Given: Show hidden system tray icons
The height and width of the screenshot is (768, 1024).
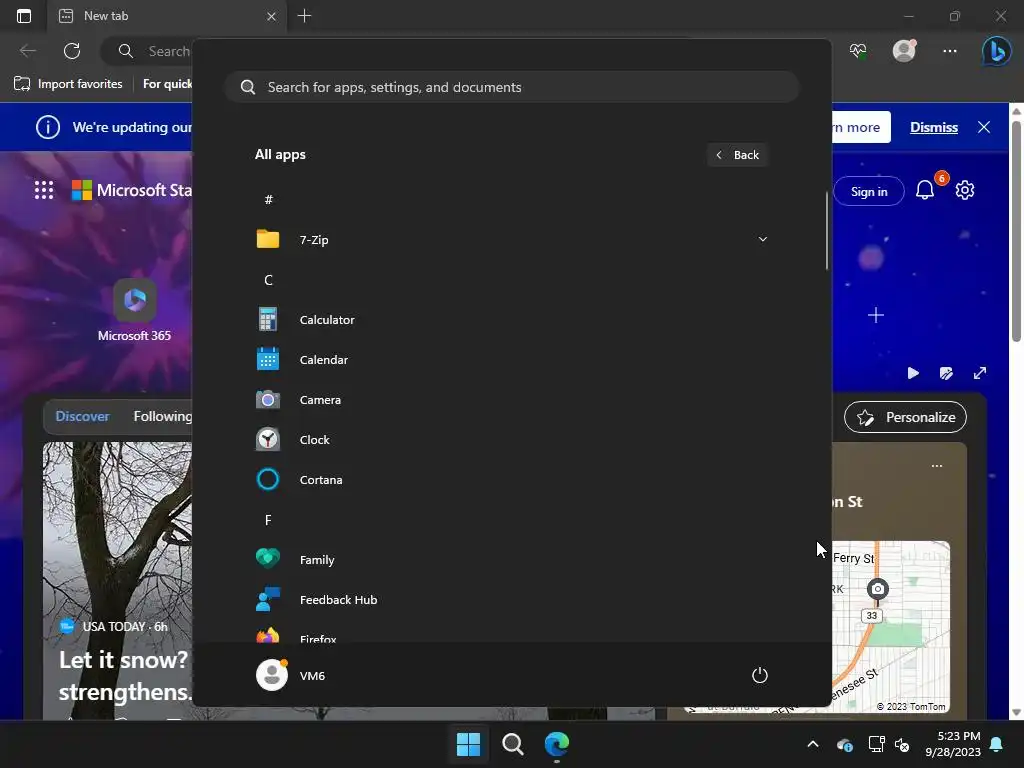Looking at the screenshot, I should [813, 744].
